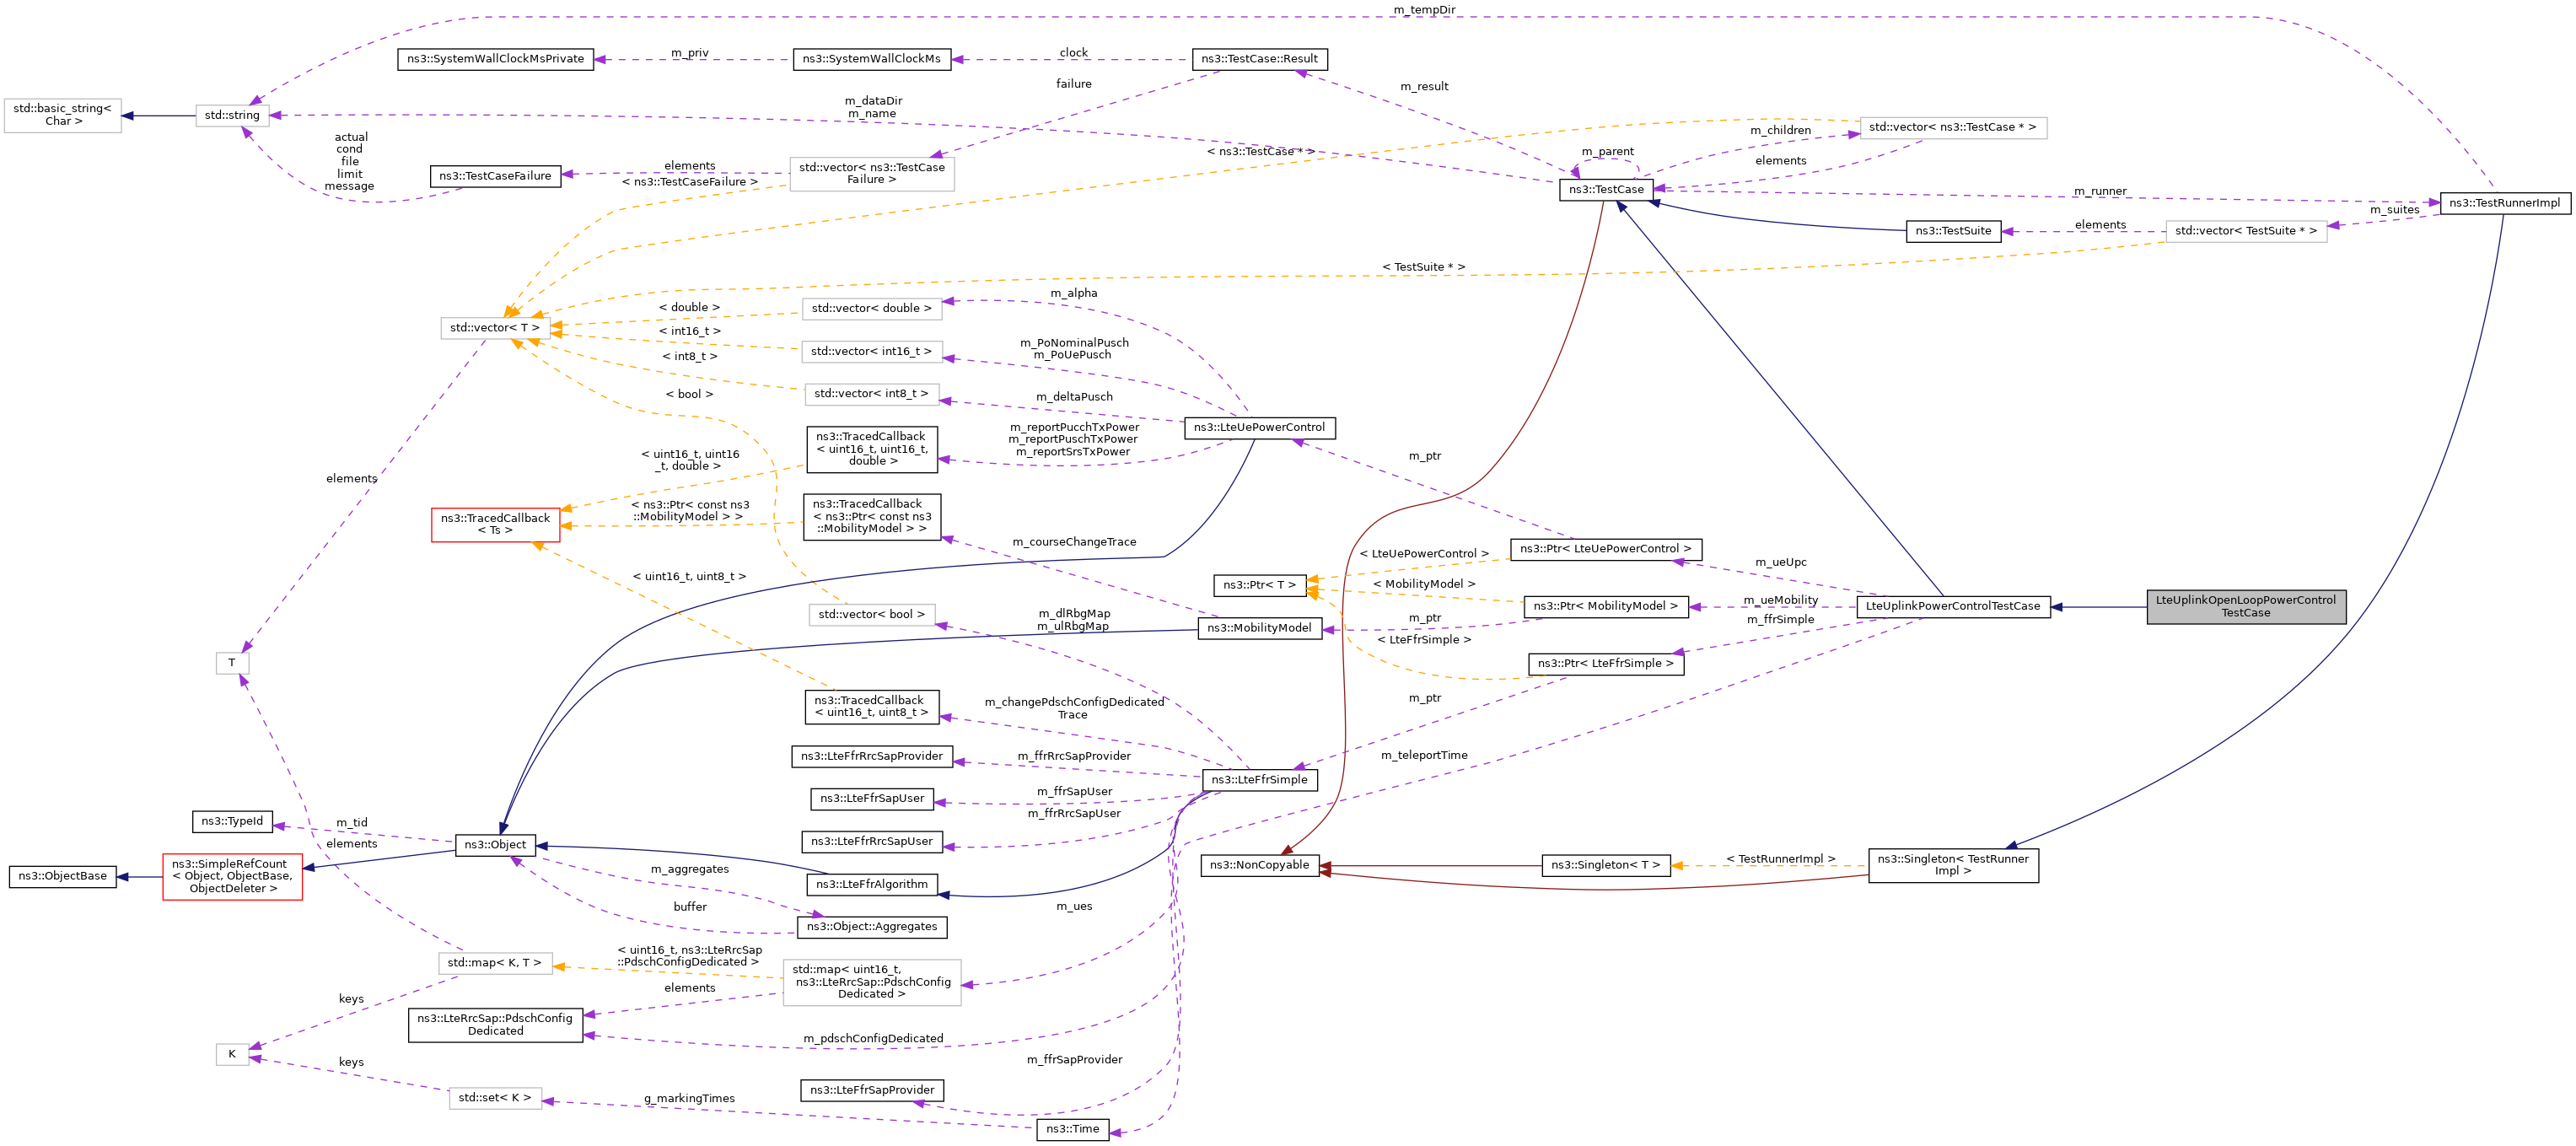Click the LteUplinkOpenLoopPowerControlTestCase gray node
This screenshot has height=1146, width=2576.
coord(2245,607)
